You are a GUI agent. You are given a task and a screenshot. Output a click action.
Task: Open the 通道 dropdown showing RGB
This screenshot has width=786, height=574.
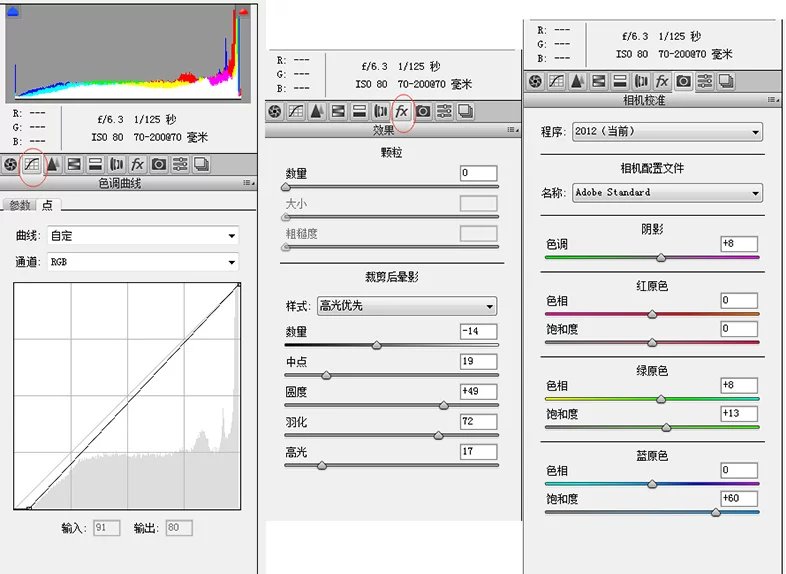coord(143,262)
